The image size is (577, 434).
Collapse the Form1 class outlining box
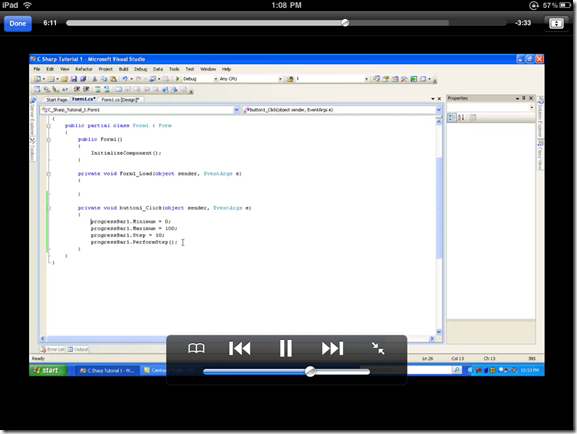[49, 126]
